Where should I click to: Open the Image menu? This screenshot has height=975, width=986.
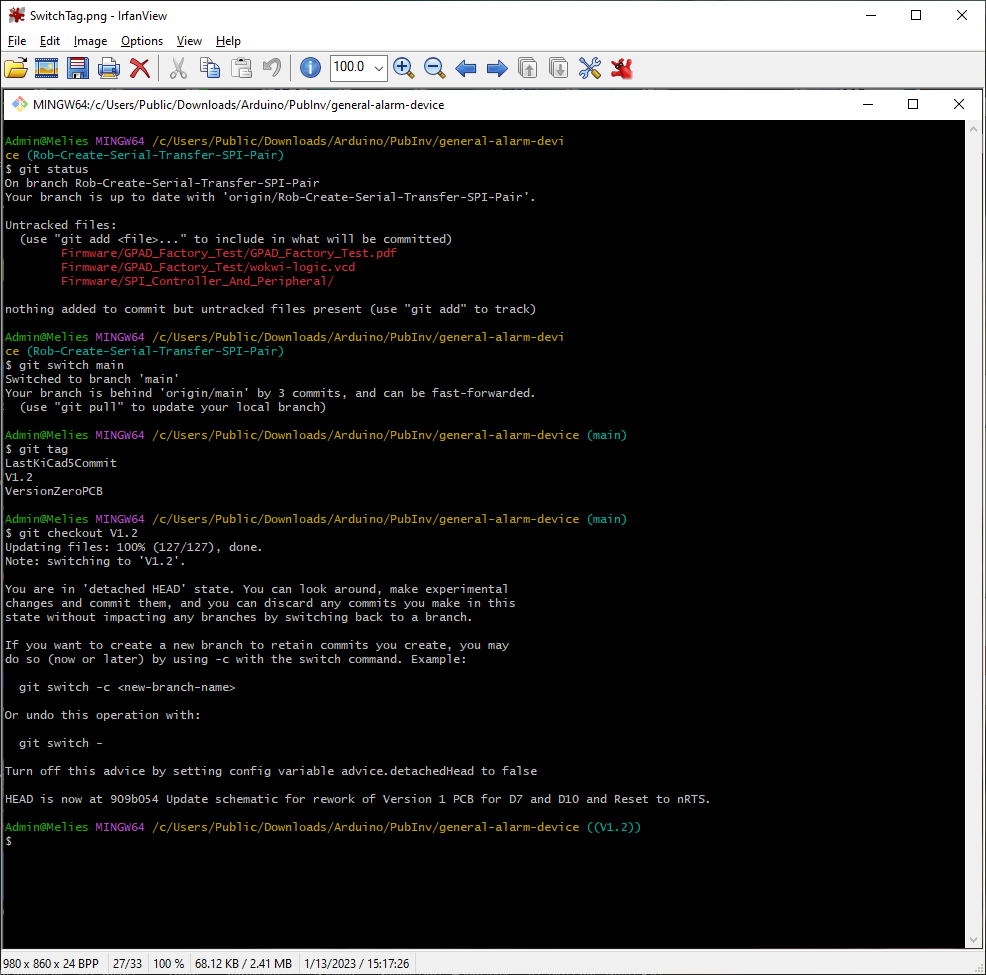point(90,41)
